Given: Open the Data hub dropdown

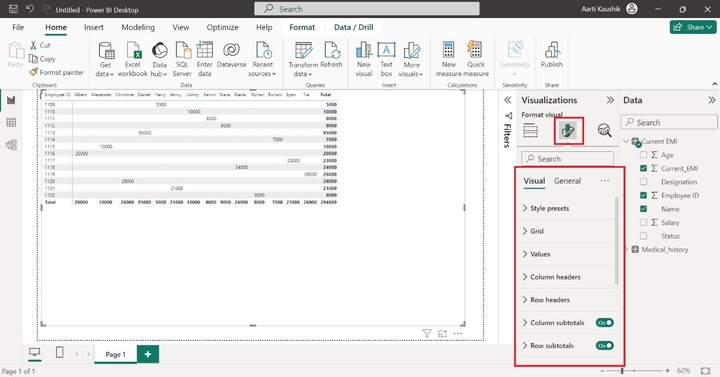Looking at the screenshot, I should 159,59.
